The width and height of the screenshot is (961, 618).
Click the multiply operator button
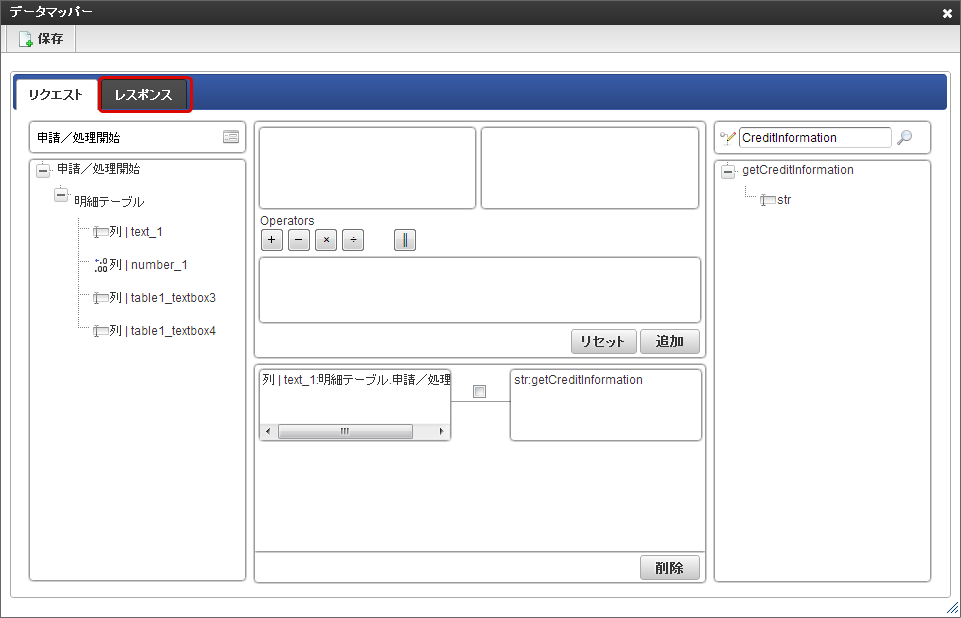click(326, 240)
